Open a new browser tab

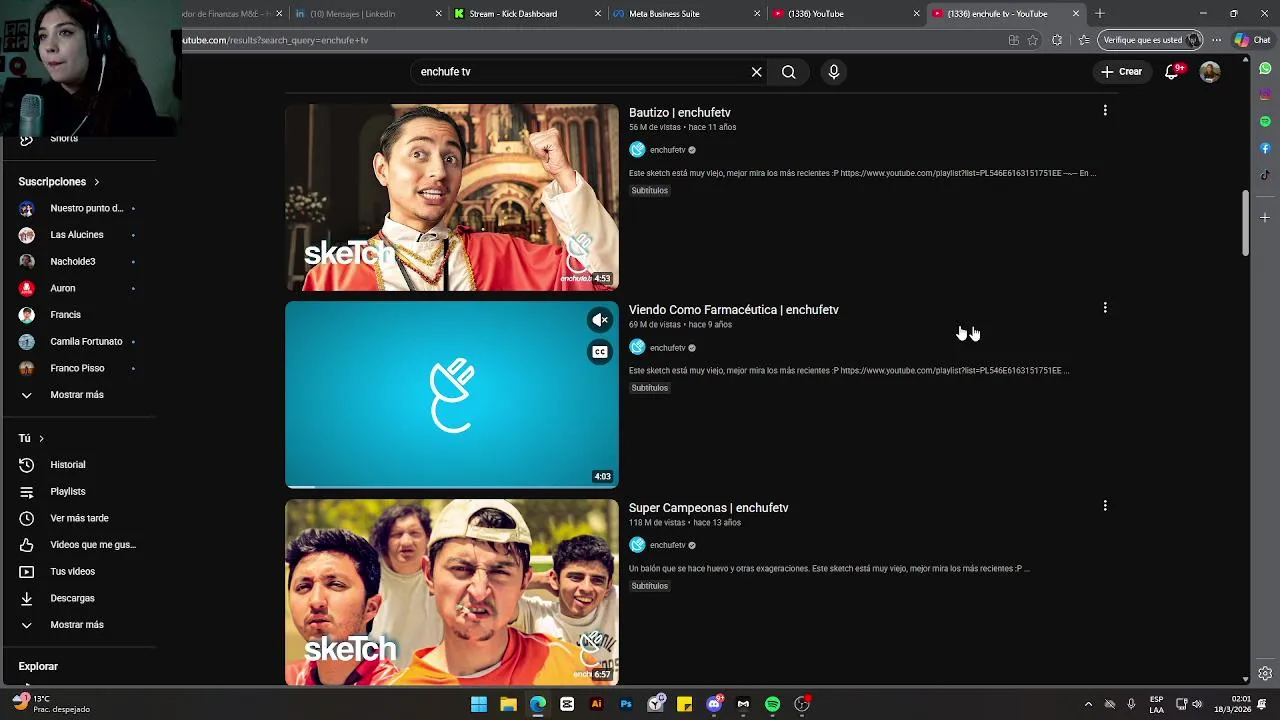1100,14
